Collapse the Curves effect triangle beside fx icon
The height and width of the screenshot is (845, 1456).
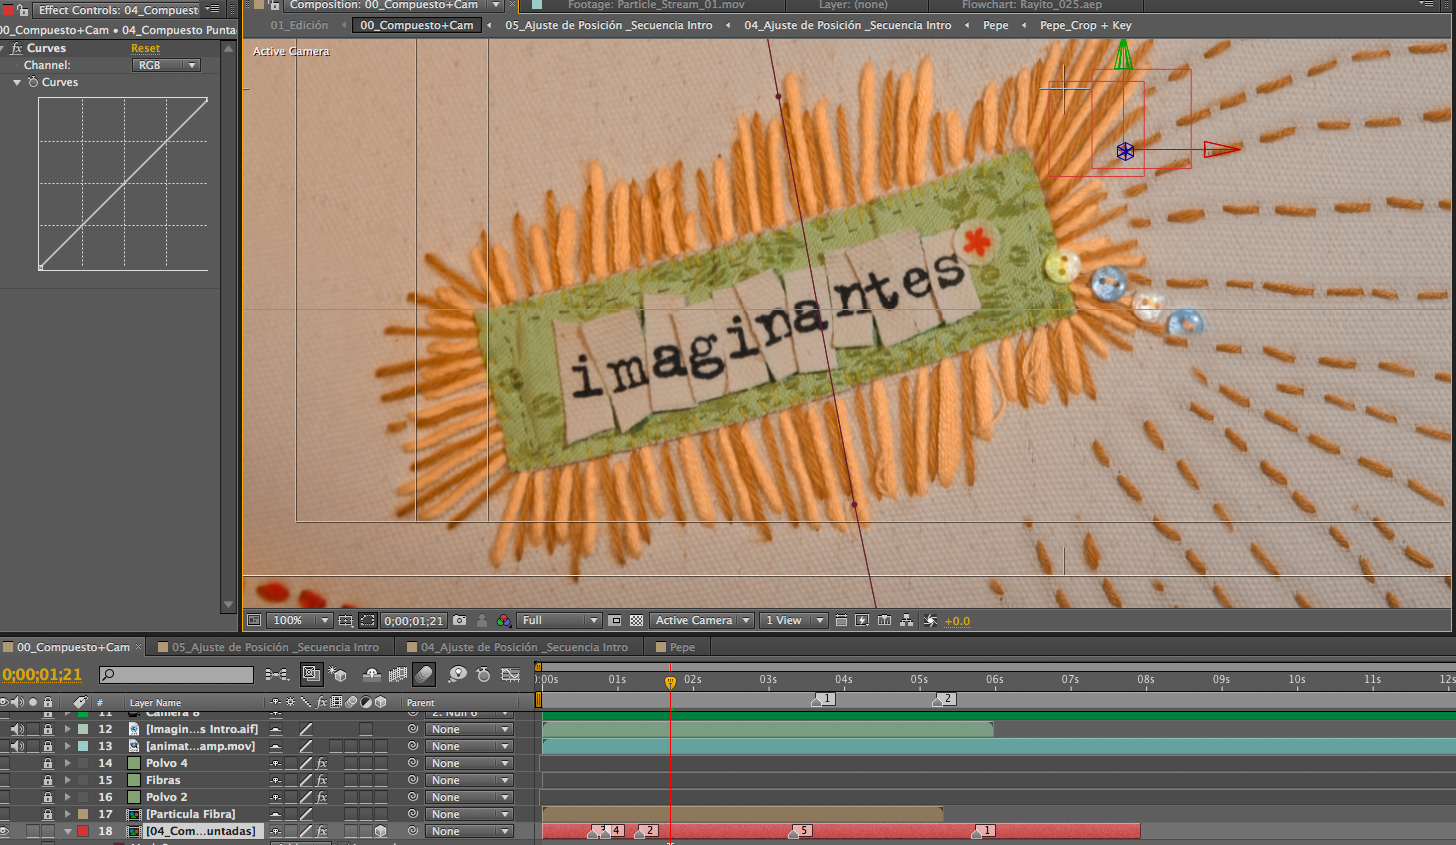(3, 48)
